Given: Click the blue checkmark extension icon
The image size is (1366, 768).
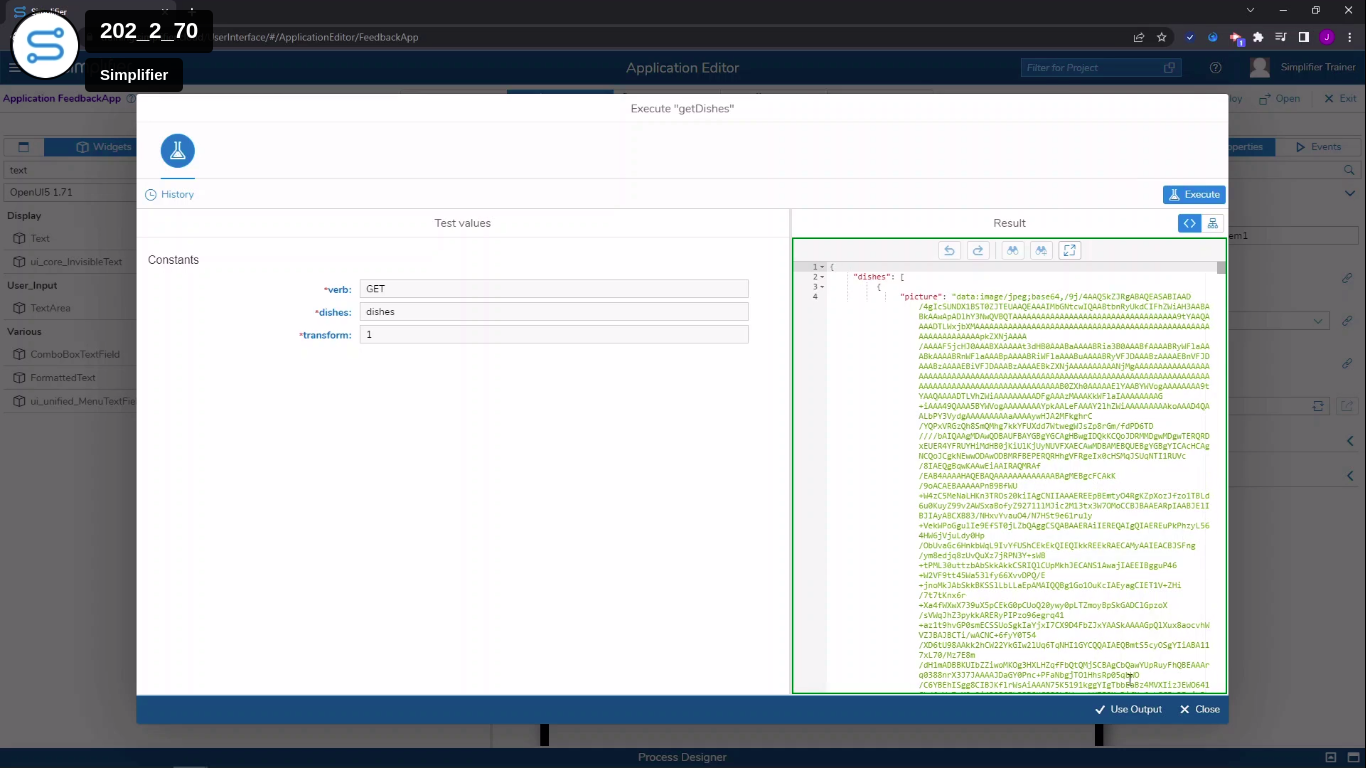Looking at the screenshot, I should point(1190,37).
